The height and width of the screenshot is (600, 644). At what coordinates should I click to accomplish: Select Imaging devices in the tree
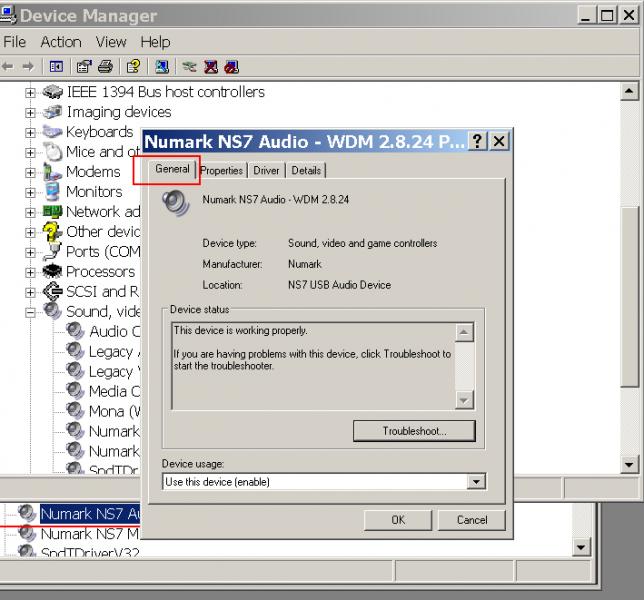pyautogui.click(x=118, y=112)
